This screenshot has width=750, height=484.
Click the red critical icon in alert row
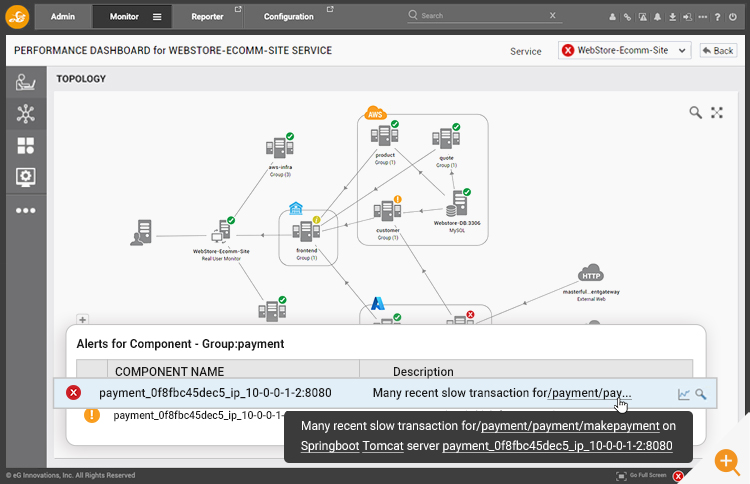(73, 393)
